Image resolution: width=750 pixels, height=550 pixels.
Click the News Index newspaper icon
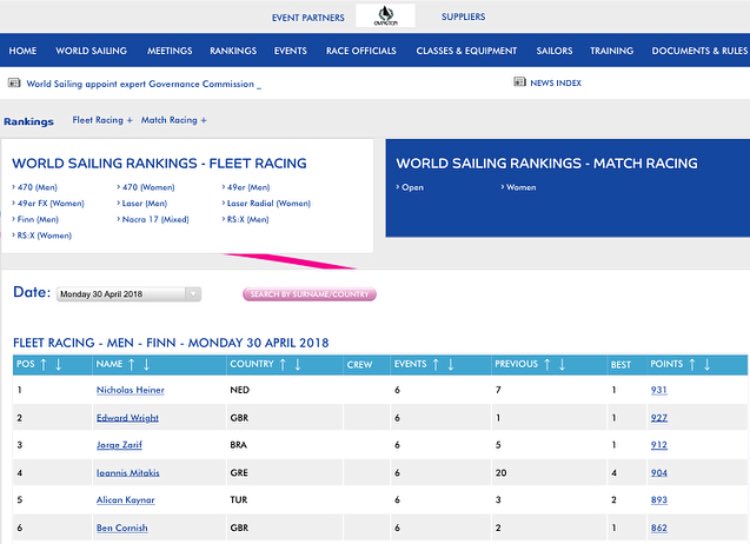519,82
